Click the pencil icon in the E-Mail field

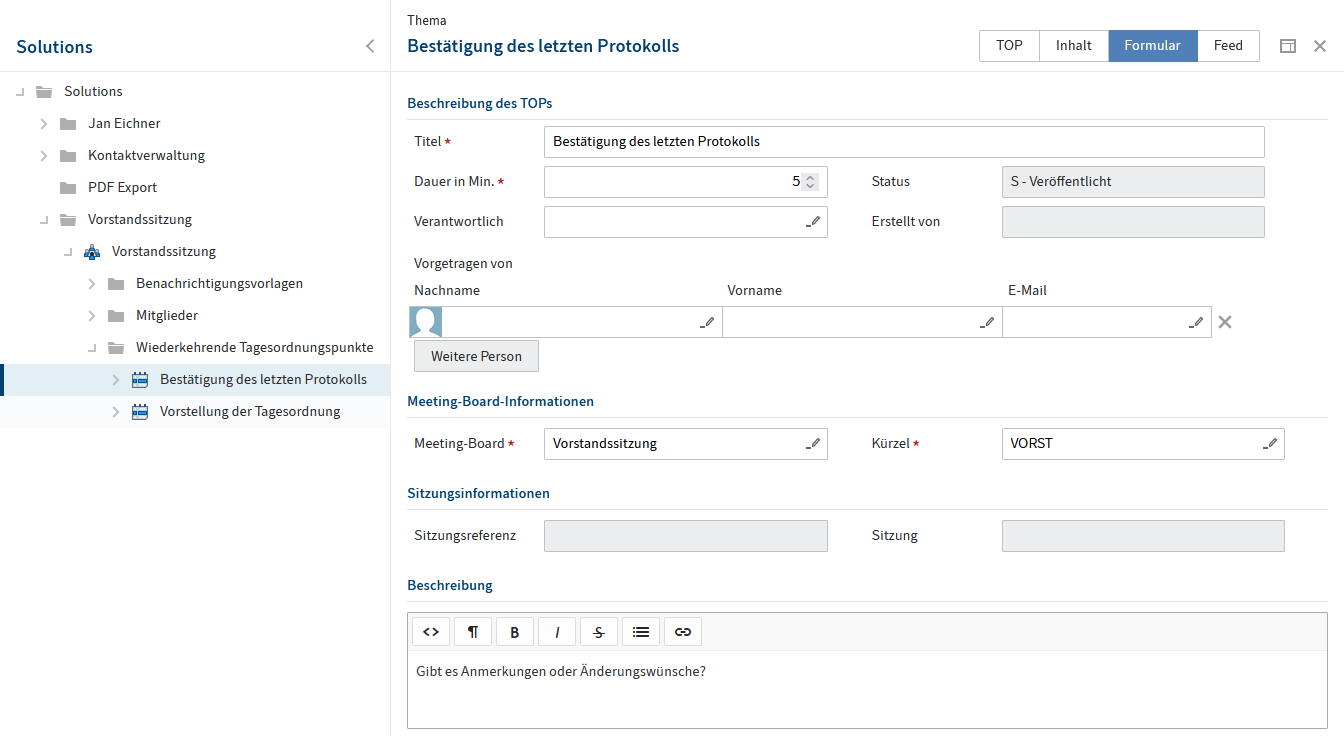point(1196,322)
